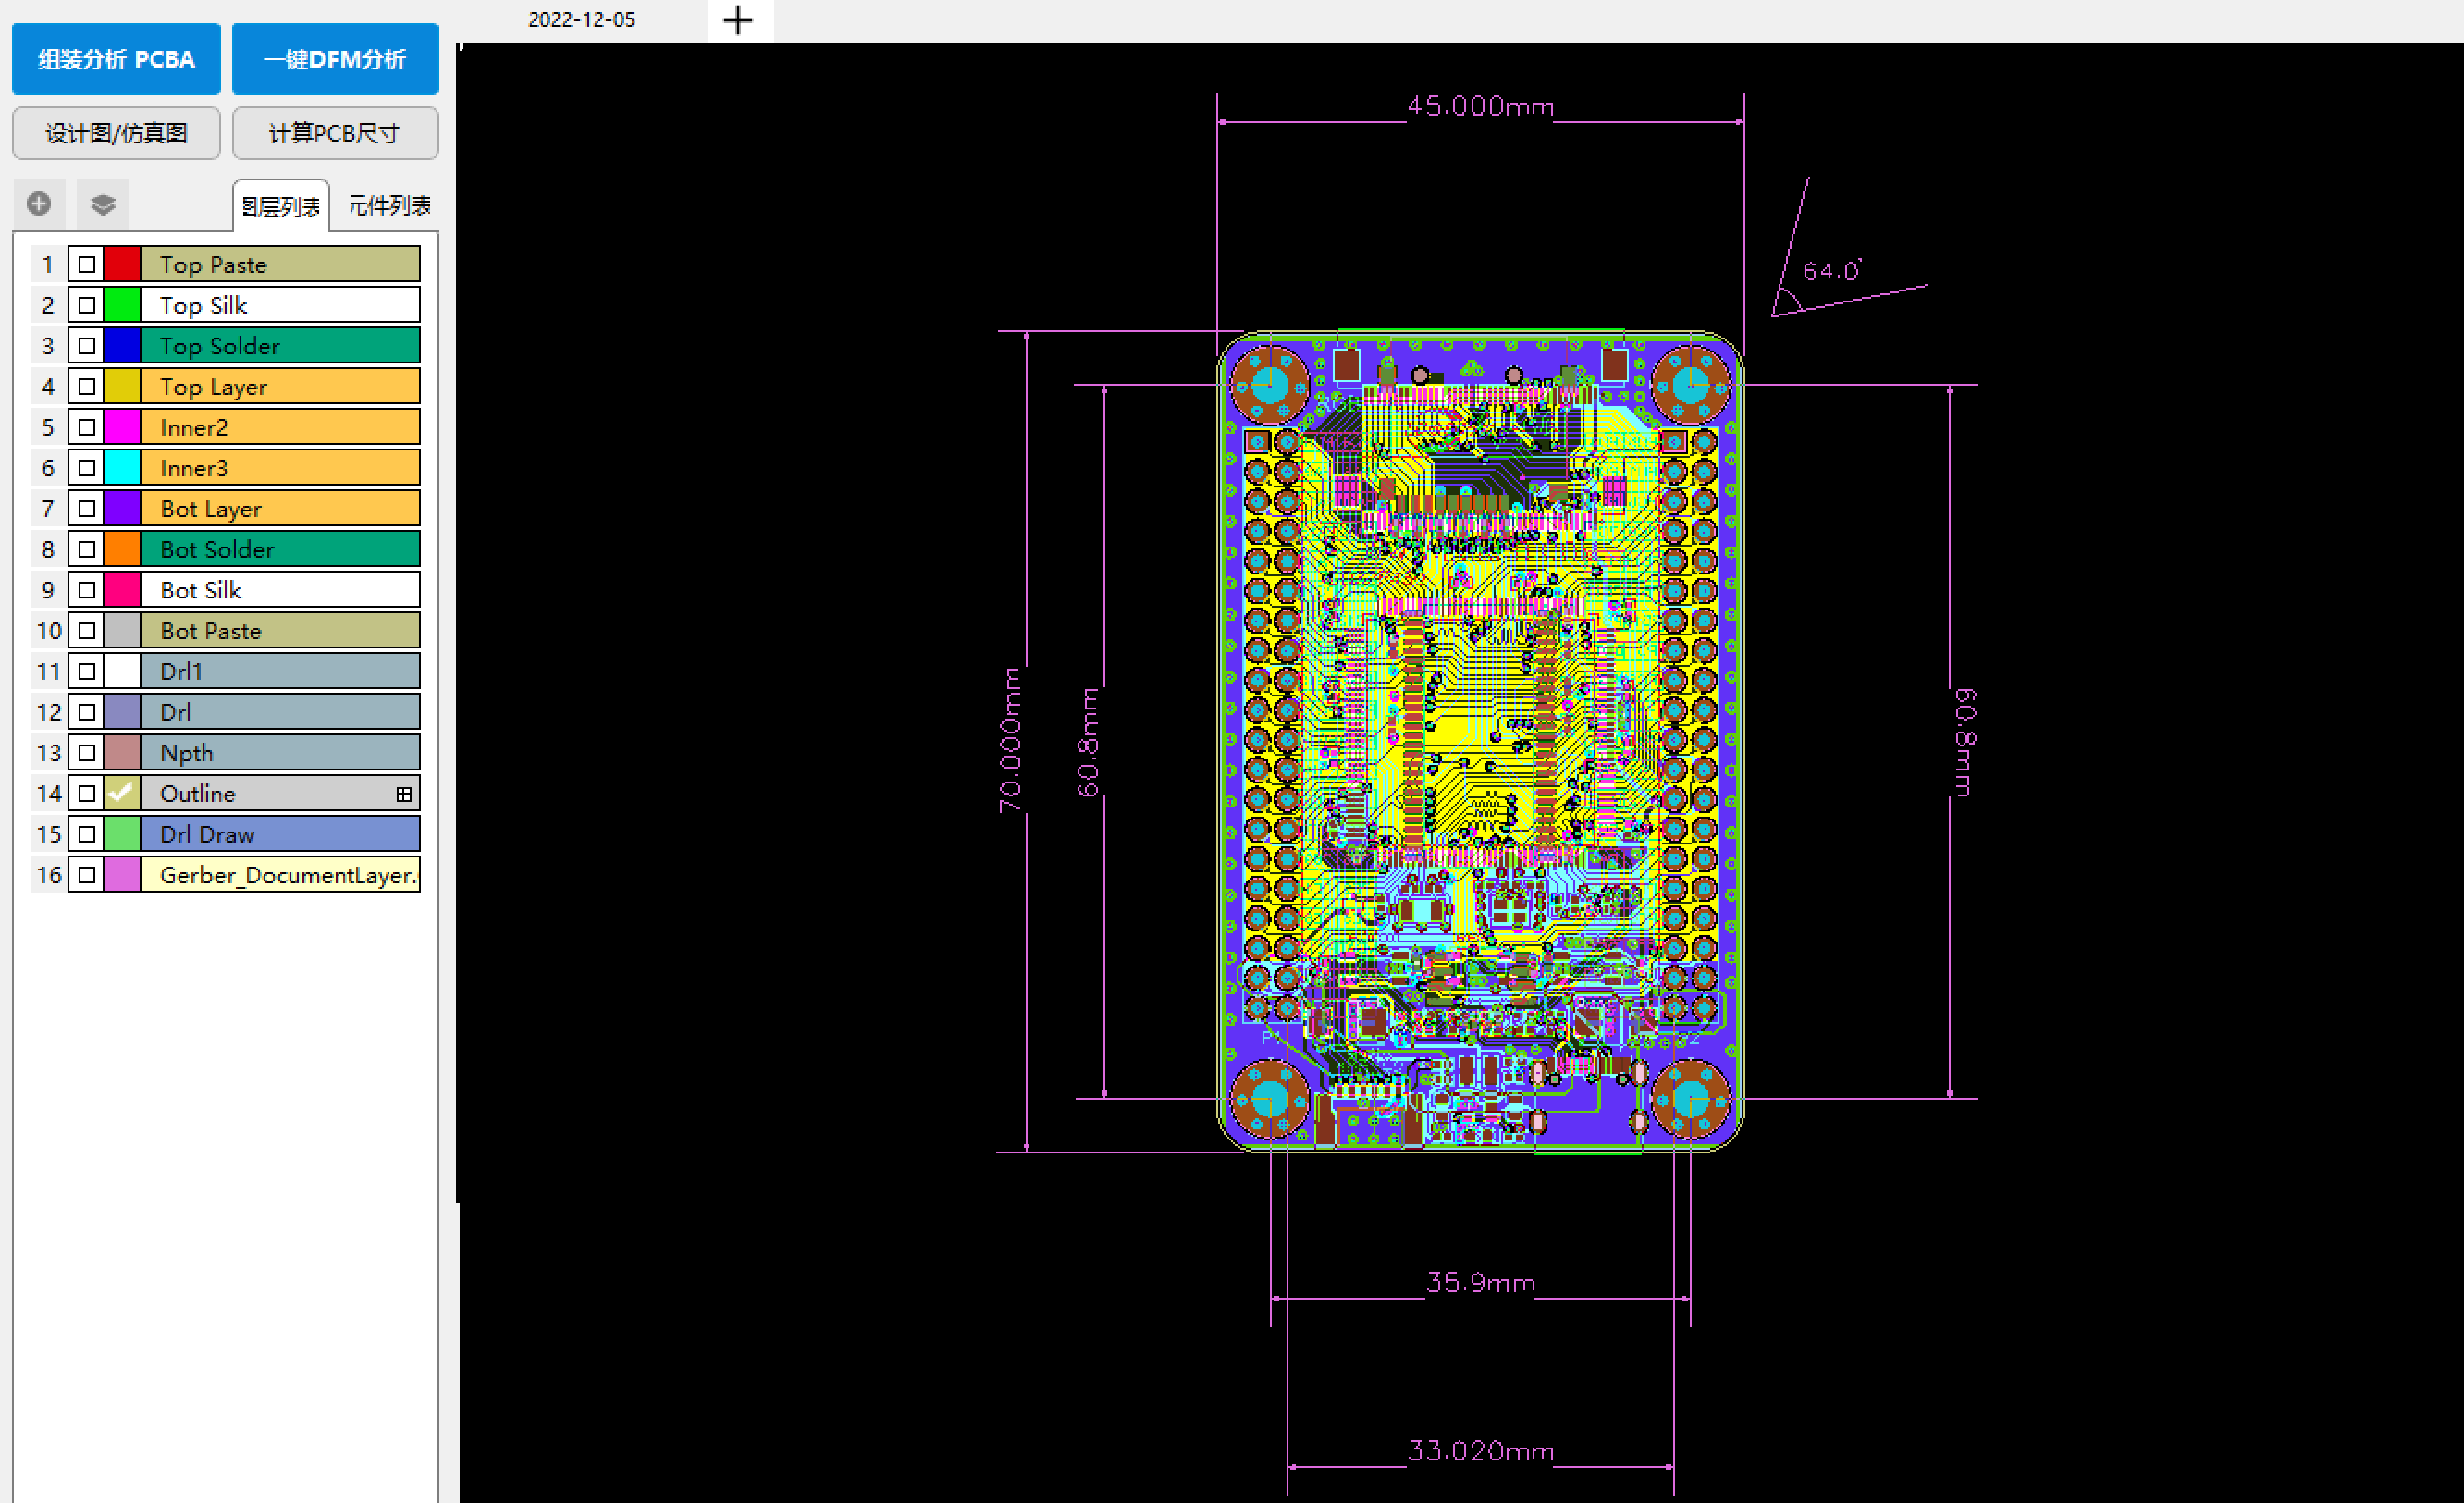The image size is (2464, 1503).
Task: Click the 设计图/仿真图 button
Action: (x=116, y=133)
